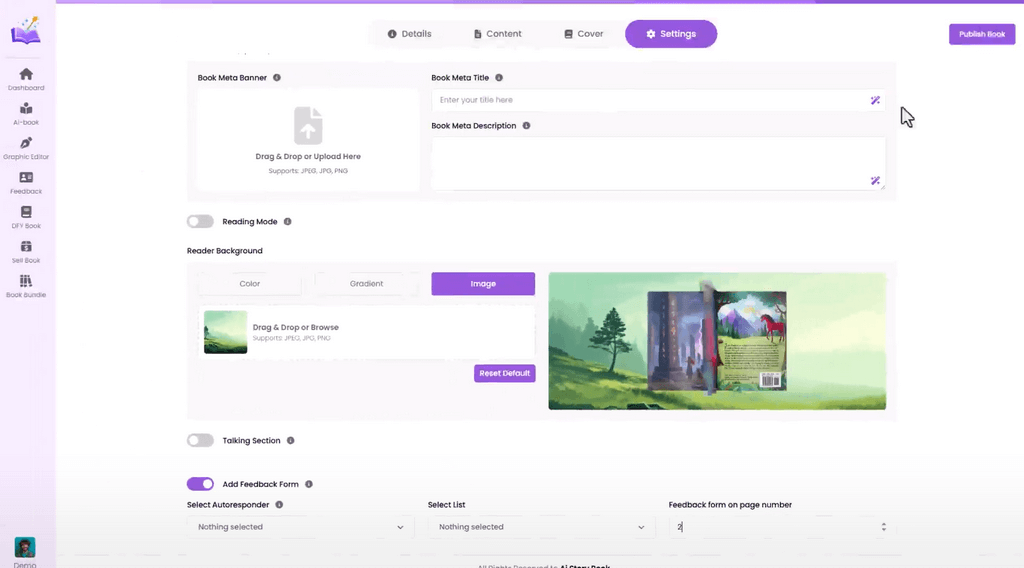
Task: Open the AI-book sidebar icon
Action: point(26,109)
